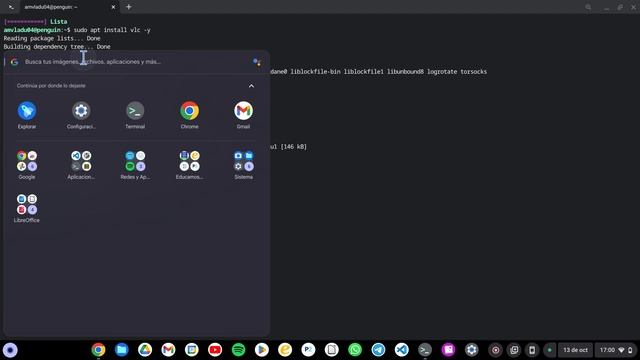Screen dimensions: 640x360
Task: Open Chrome from the shelf
Action: (x=98, y=350)
